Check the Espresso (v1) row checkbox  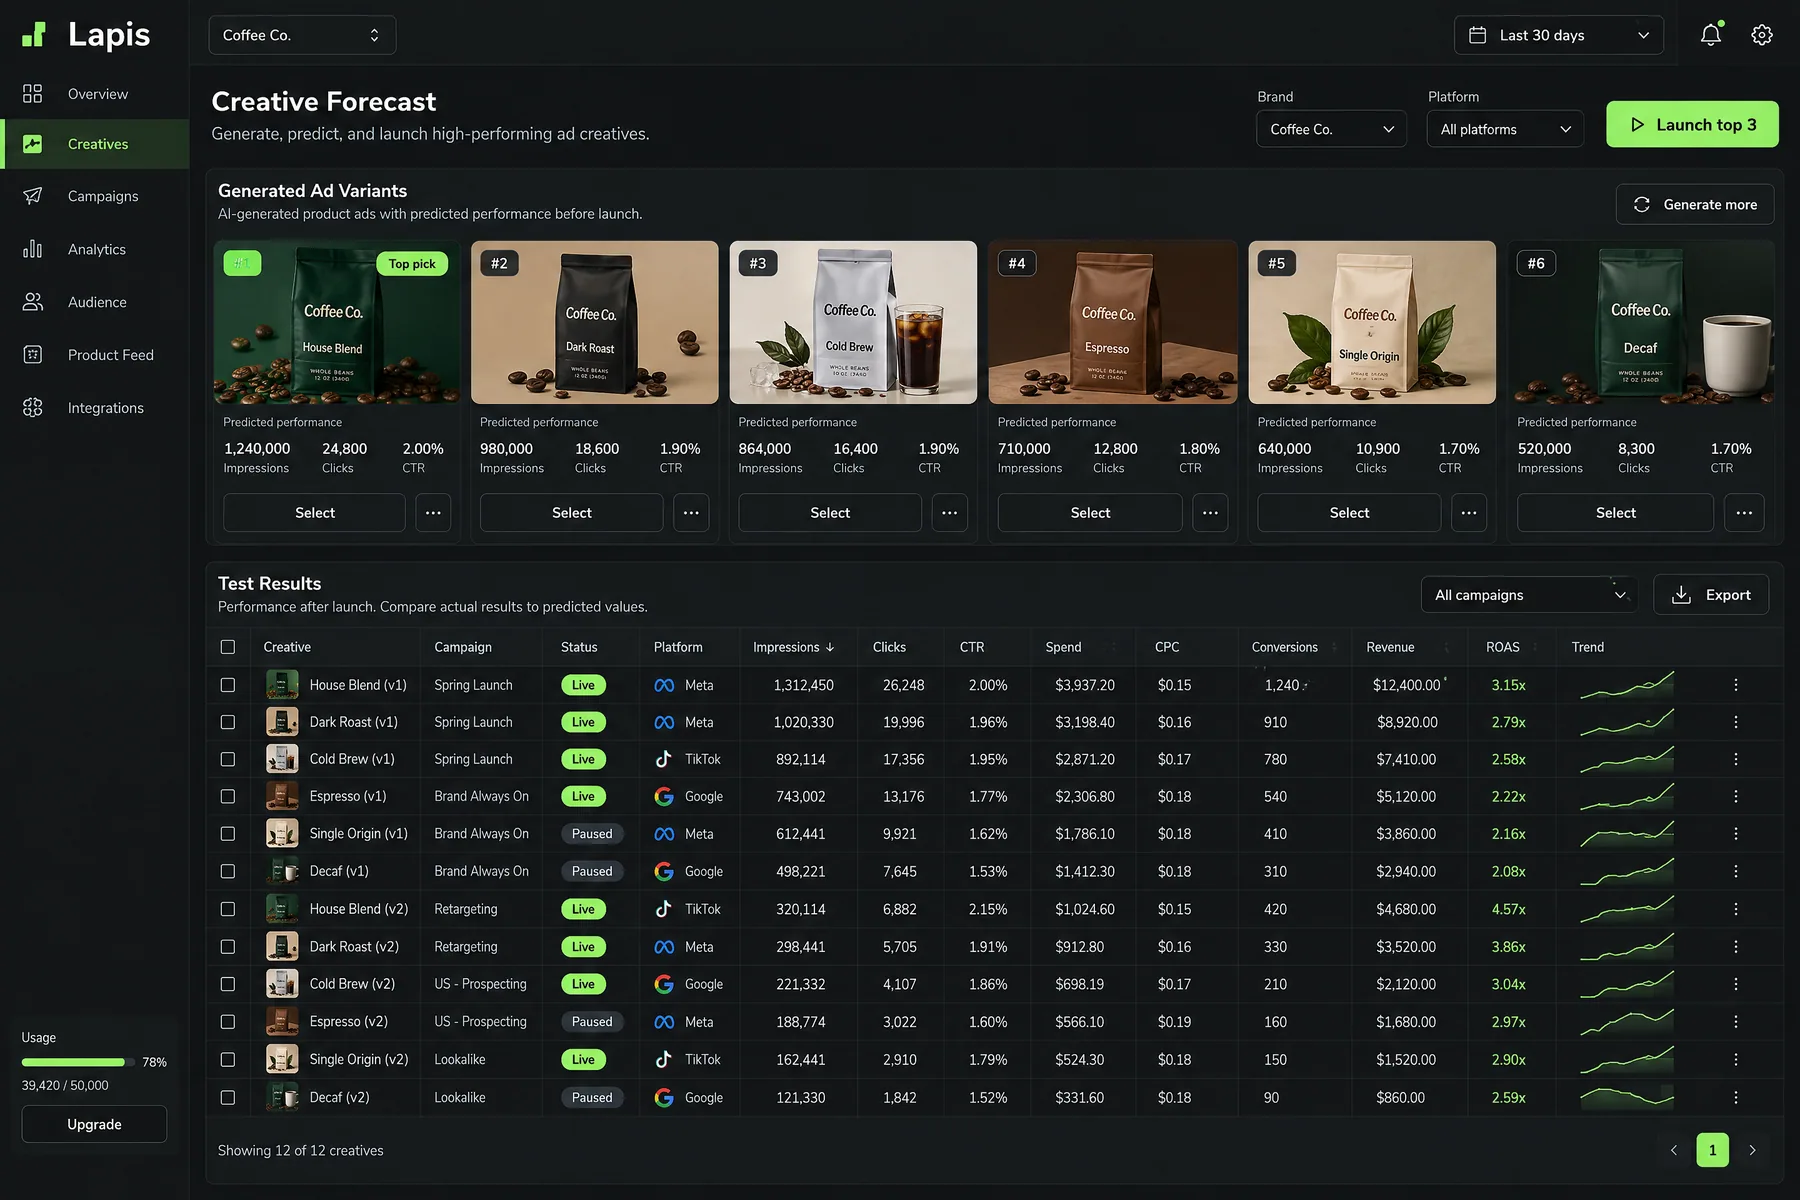(x=228, y=797)
